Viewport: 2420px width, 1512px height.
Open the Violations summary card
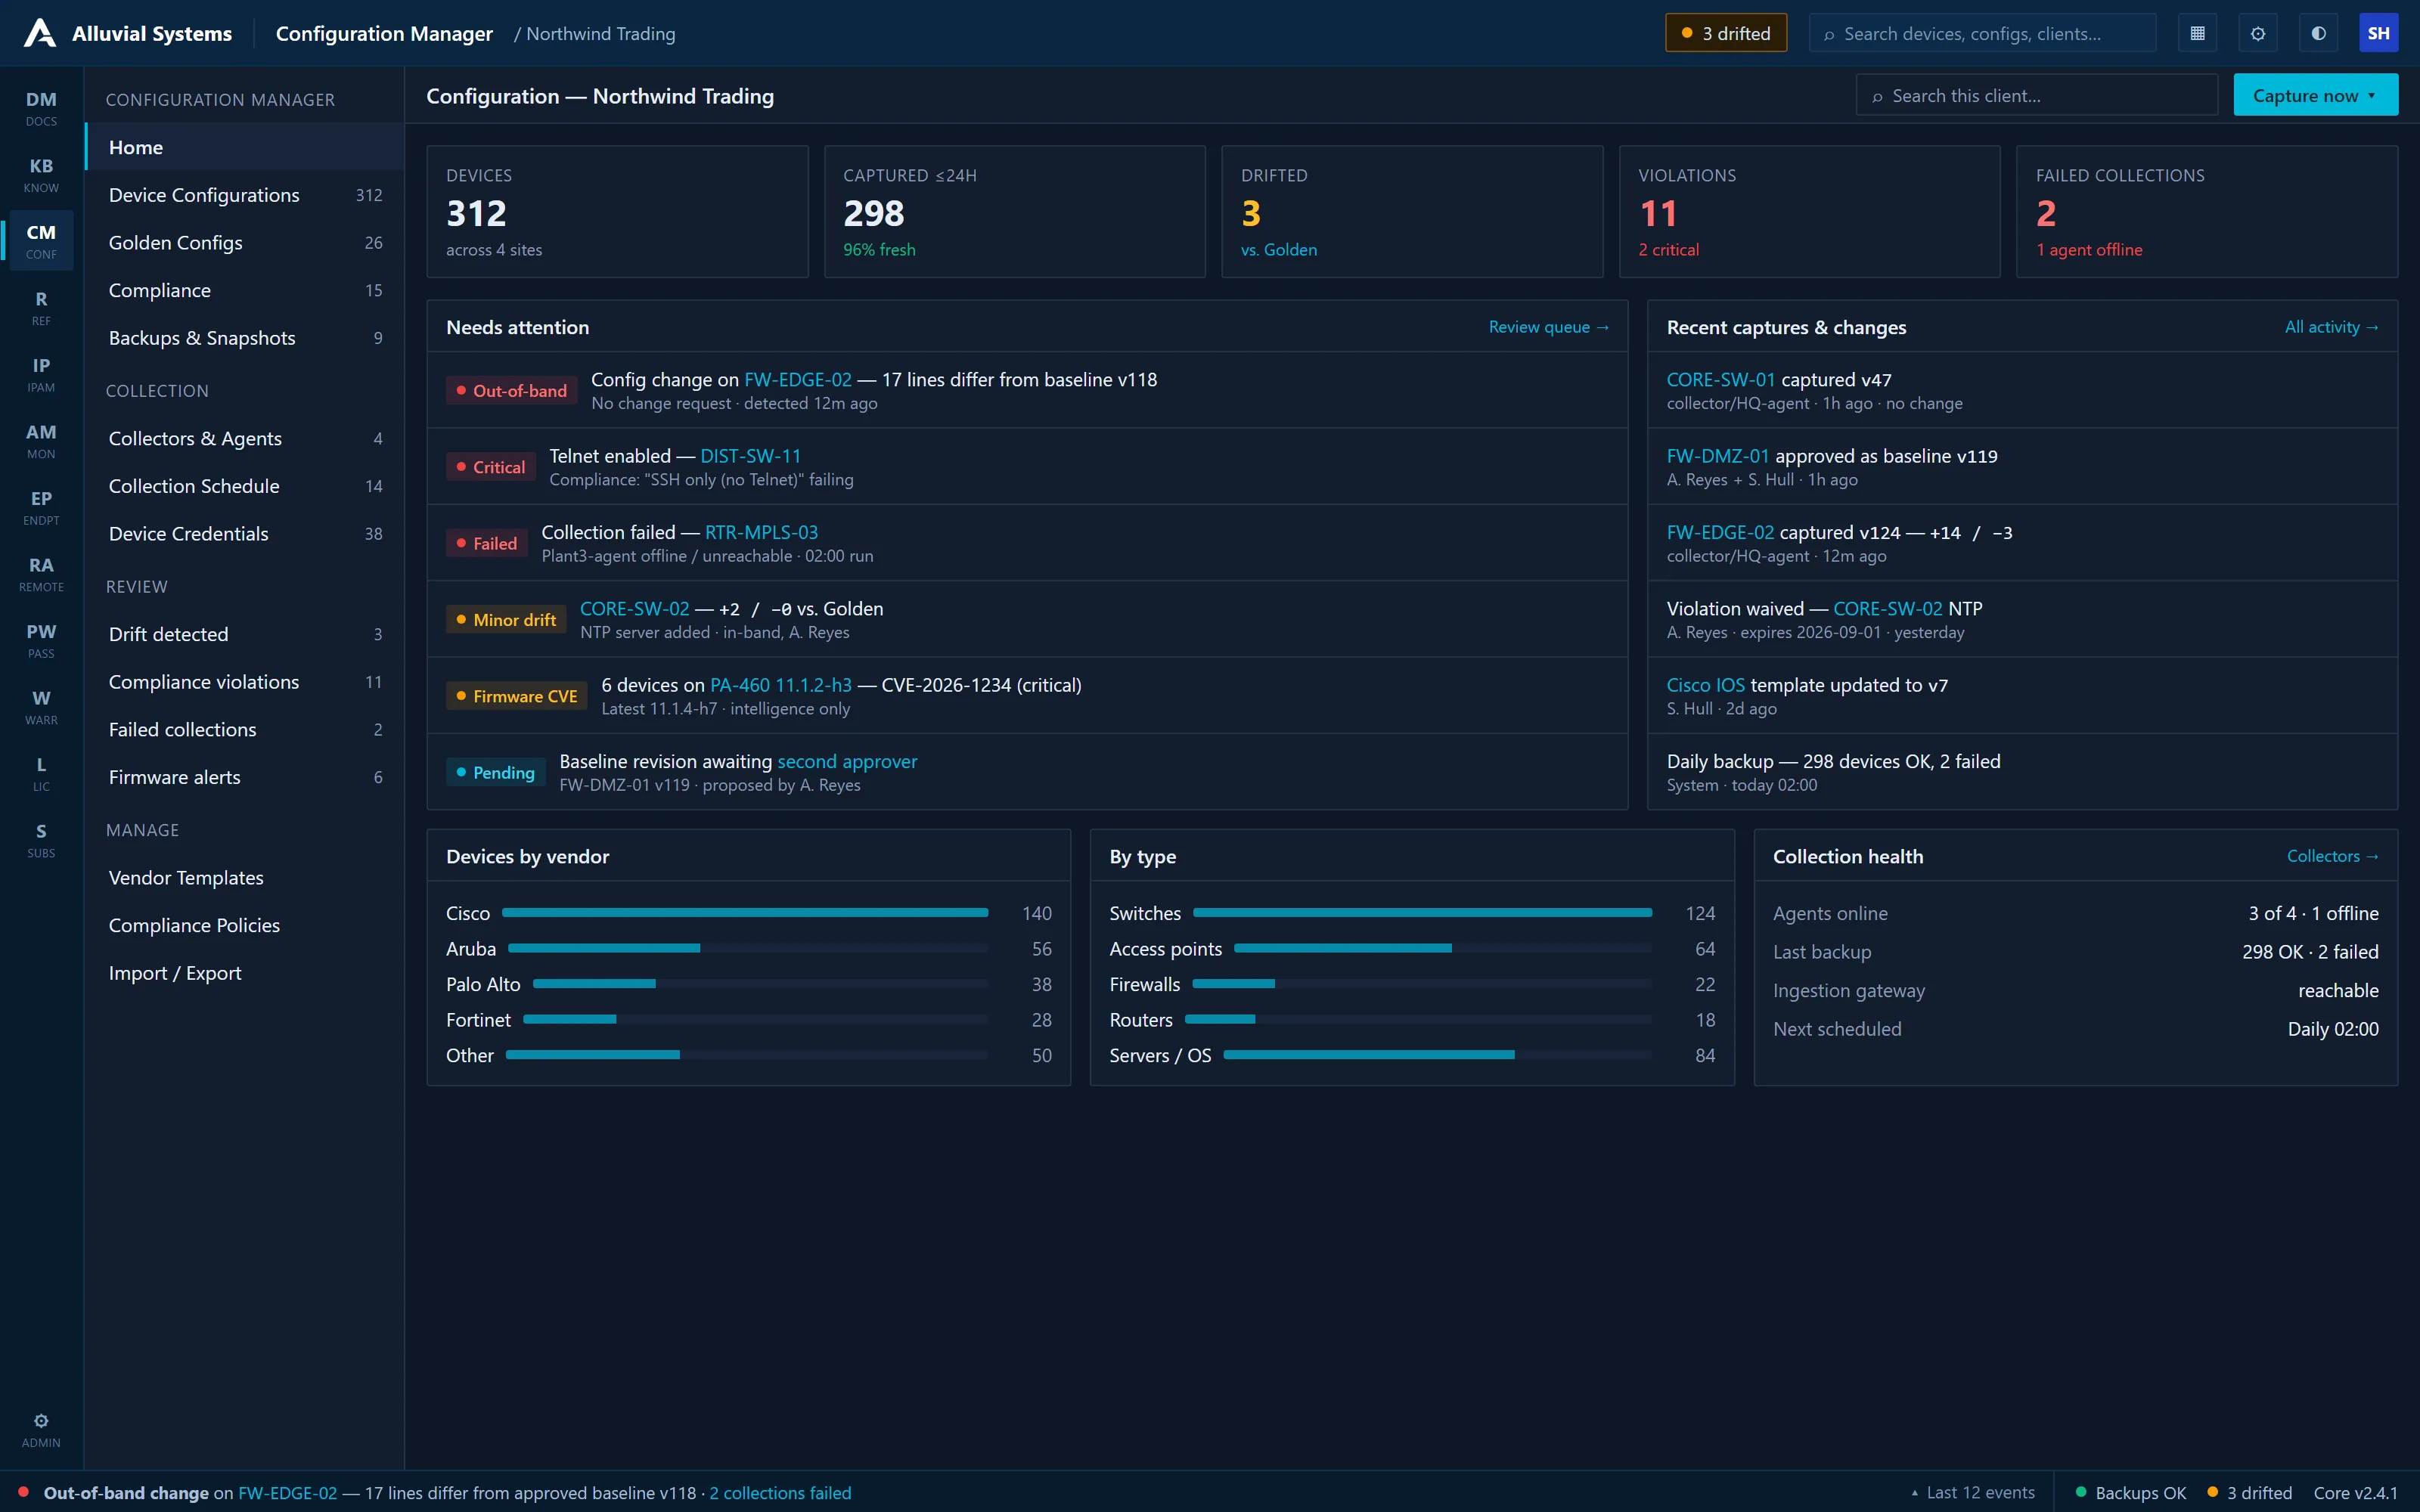pyautogui.click(x=1808, y=211)
